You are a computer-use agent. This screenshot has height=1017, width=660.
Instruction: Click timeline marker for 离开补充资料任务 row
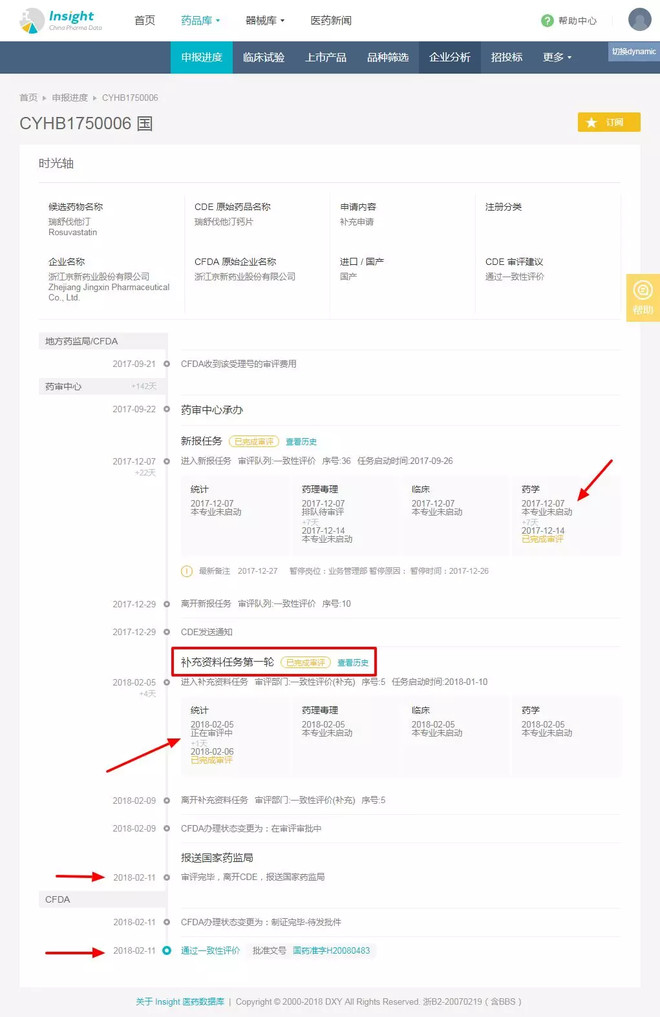point(167,800)
